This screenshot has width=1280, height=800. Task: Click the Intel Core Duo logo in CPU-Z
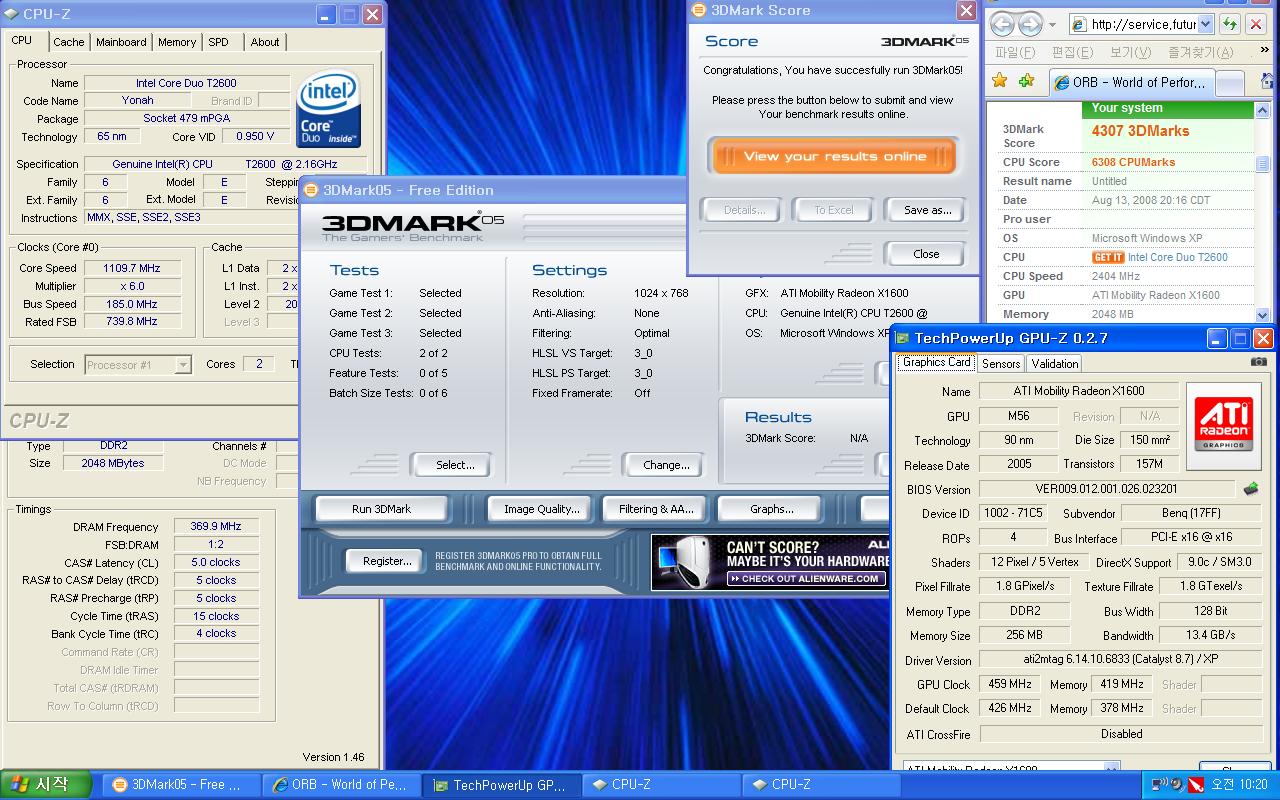(329, 109)
